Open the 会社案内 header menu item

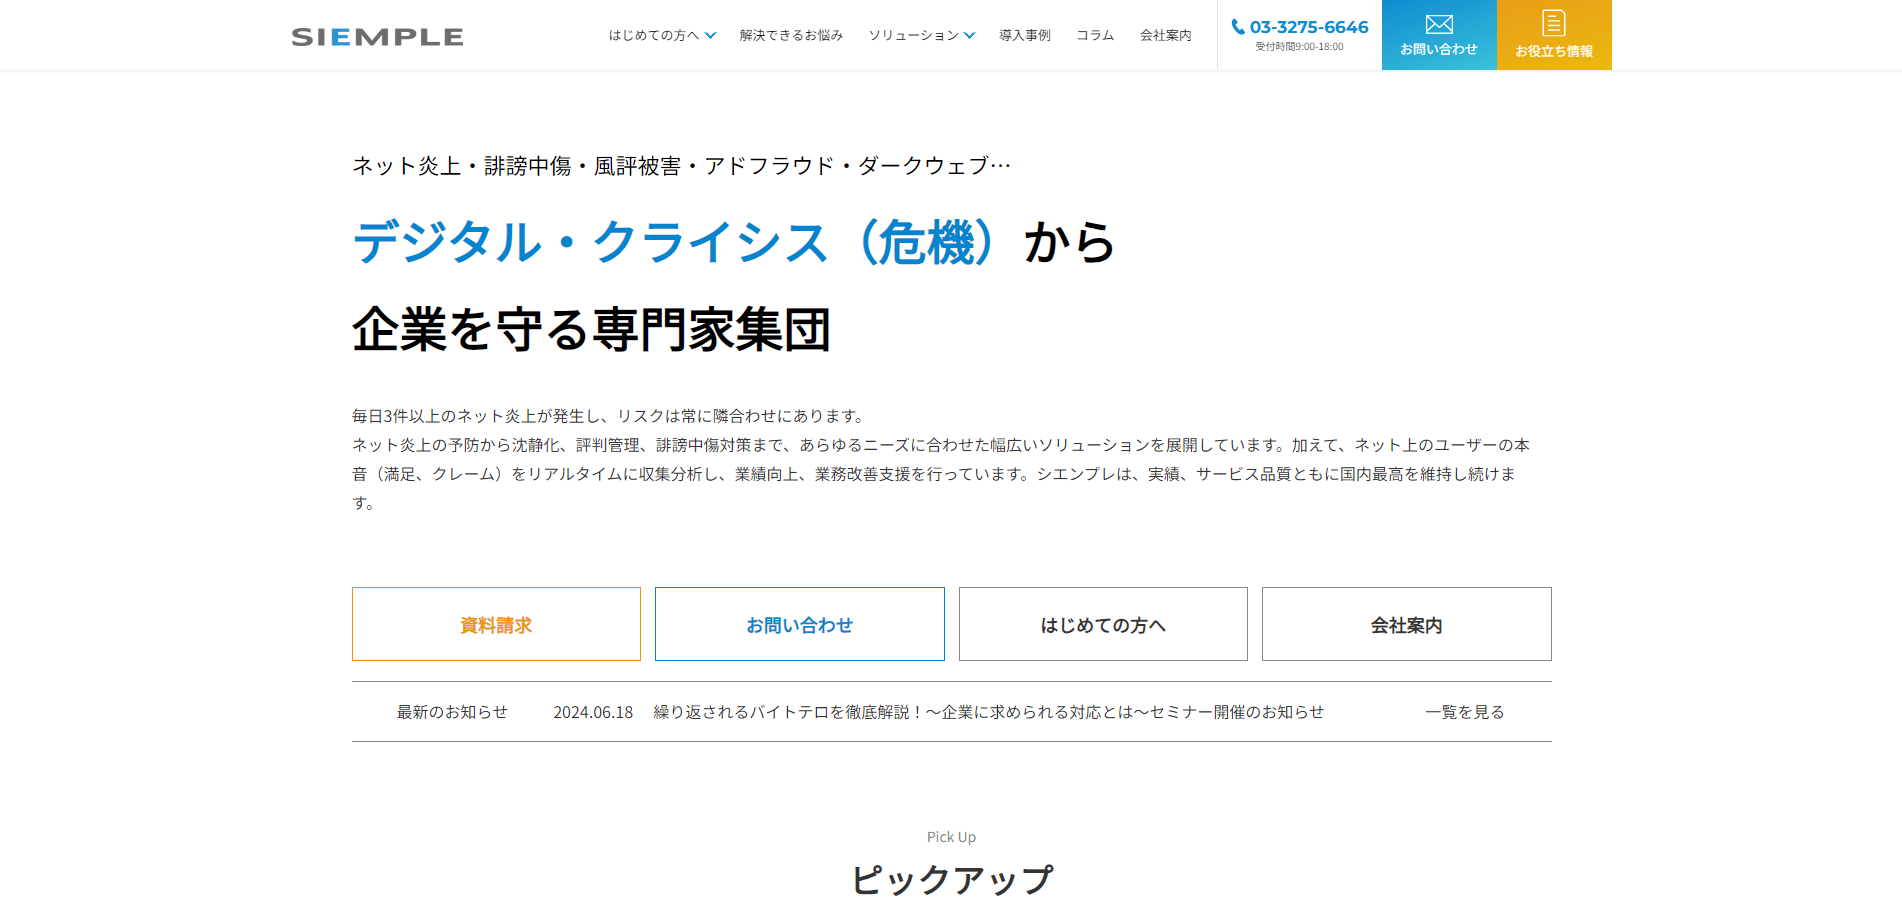click(x=1166, y=35)
